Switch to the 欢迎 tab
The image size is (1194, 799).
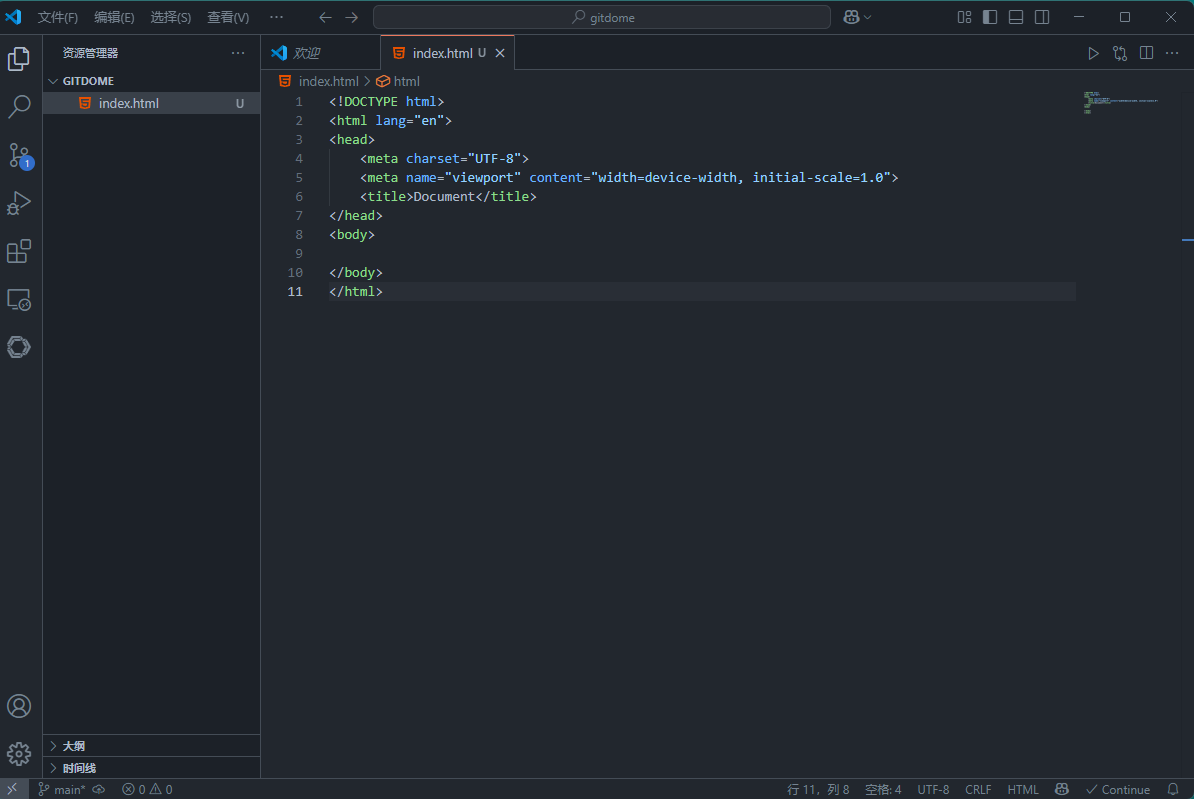click(x=306, y=53)
